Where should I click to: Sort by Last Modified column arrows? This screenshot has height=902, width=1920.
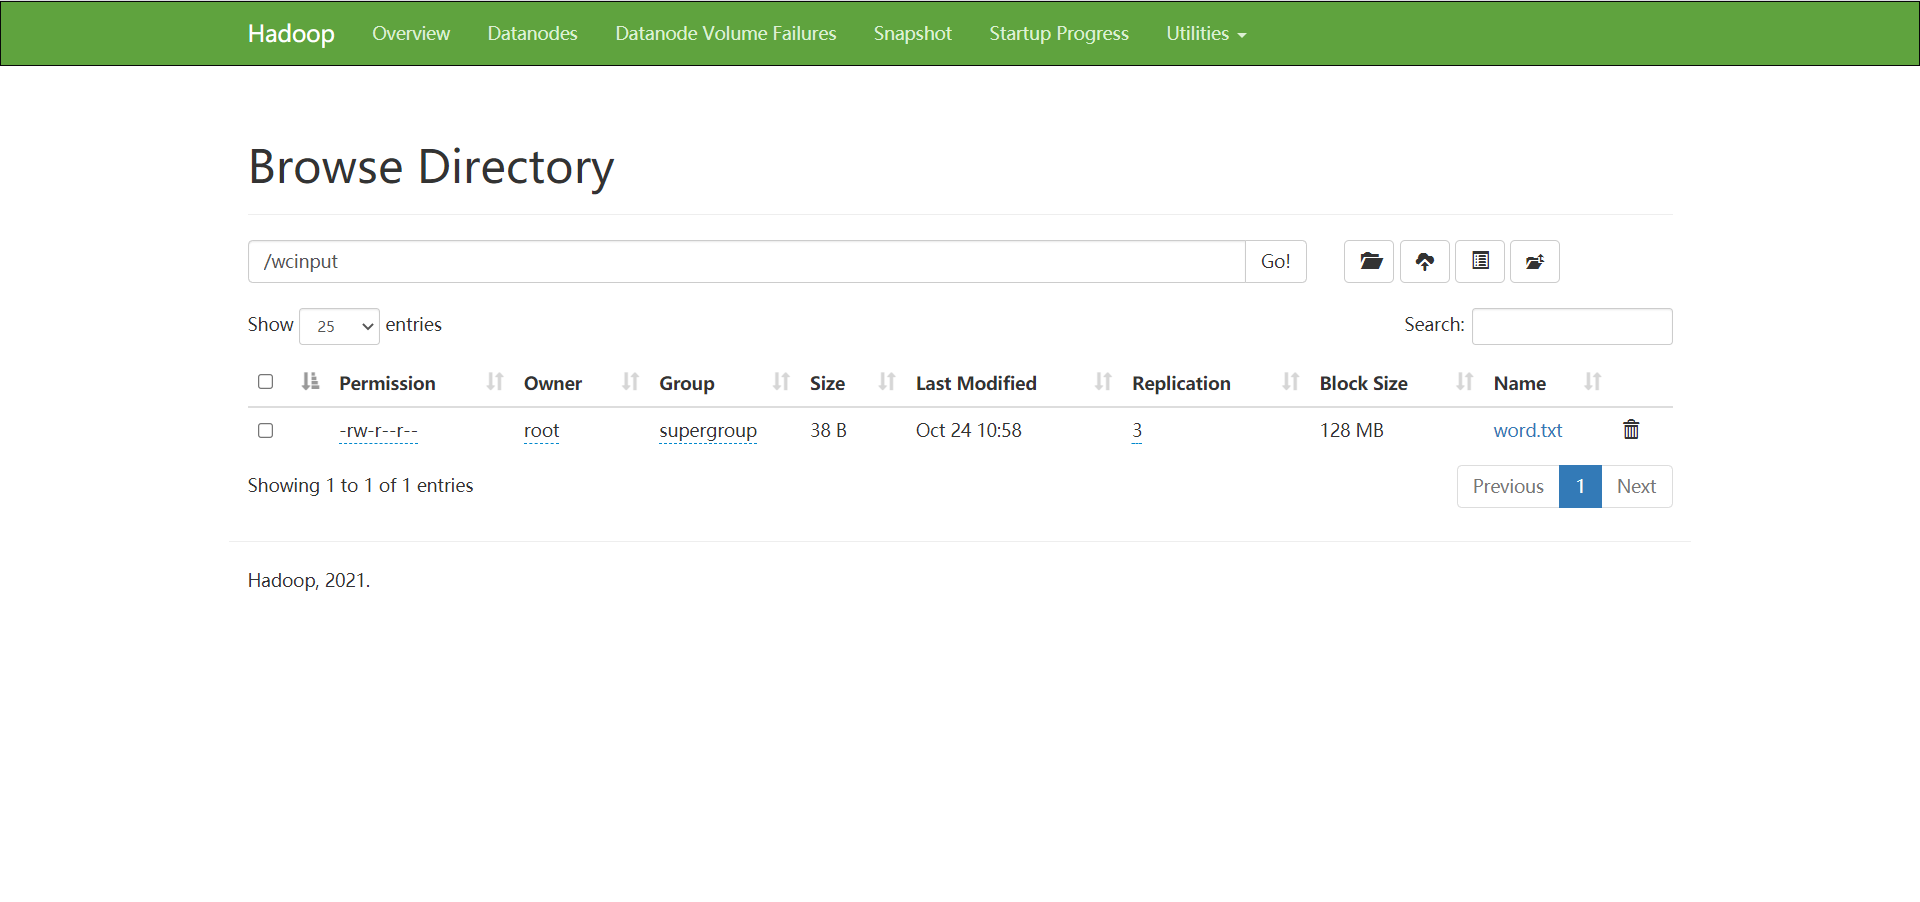pos(1103,381)
